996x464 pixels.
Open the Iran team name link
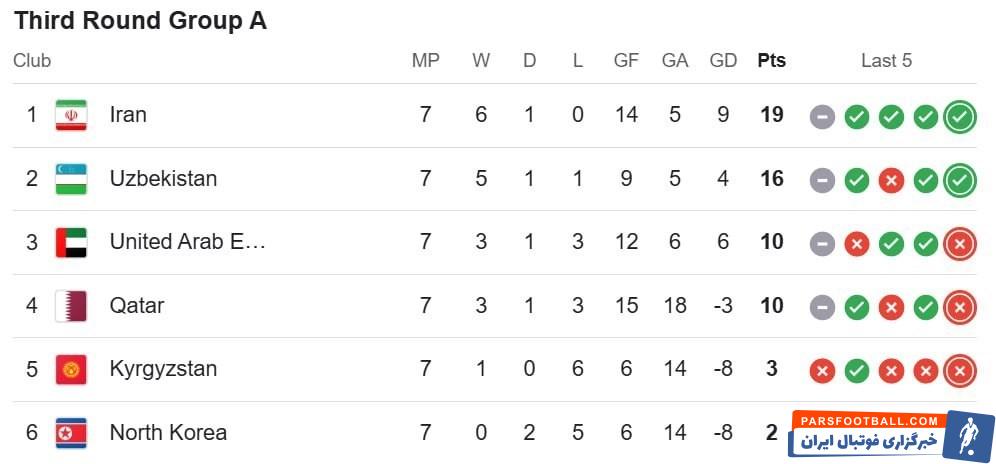128,115
